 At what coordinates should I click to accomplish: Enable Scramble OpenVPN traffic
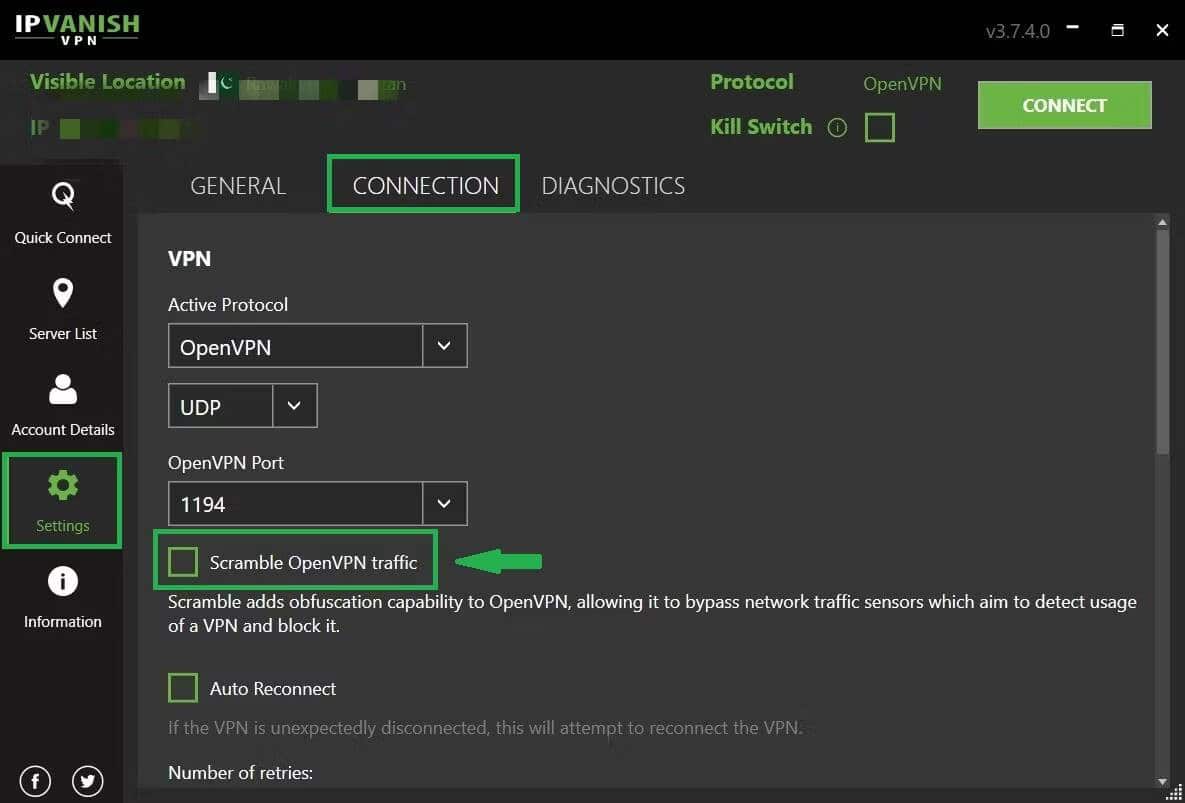pyautogui.click(x=183, y=562)
